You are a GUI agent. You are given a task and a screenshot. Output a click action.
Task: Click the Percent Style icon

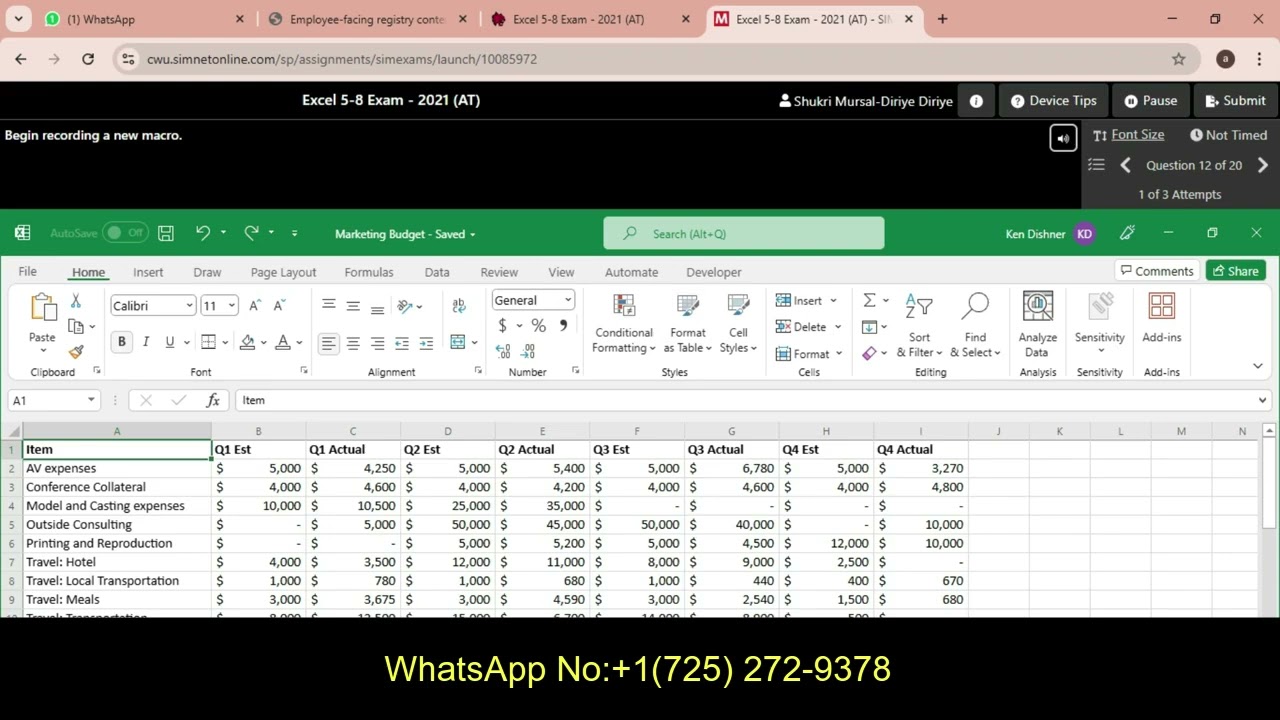pyautogui.click(x=539, y=325)
